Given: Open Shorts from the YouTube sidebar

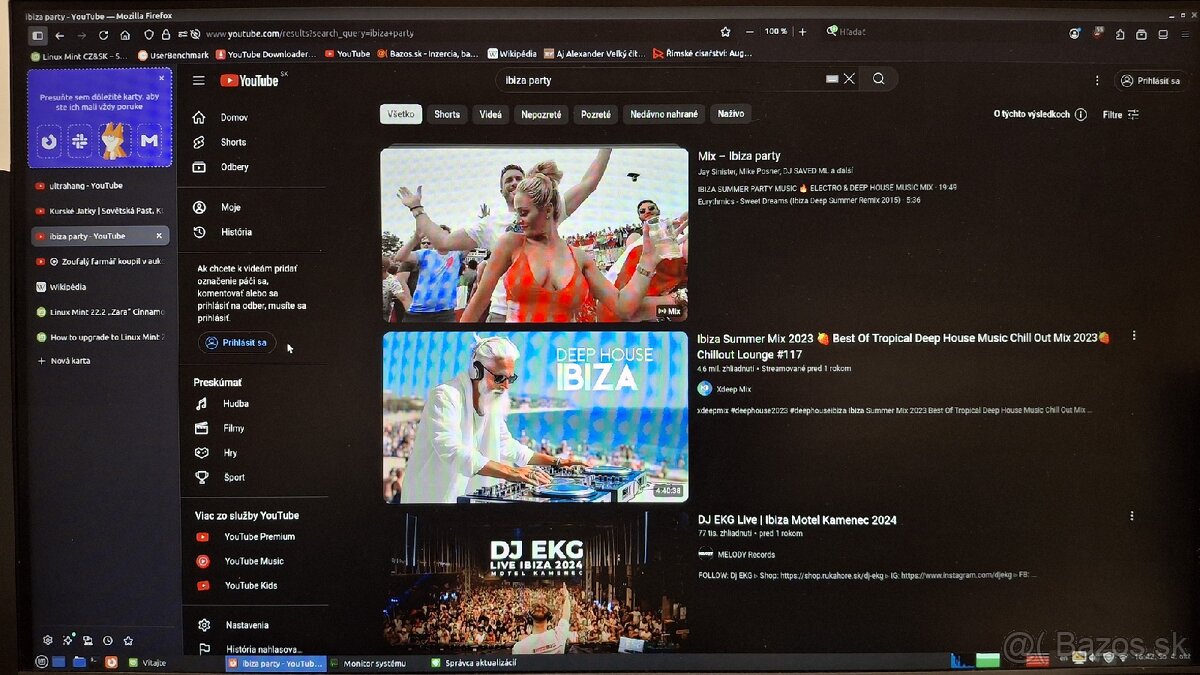Looking at the screenshot, I should click(232, 142).
